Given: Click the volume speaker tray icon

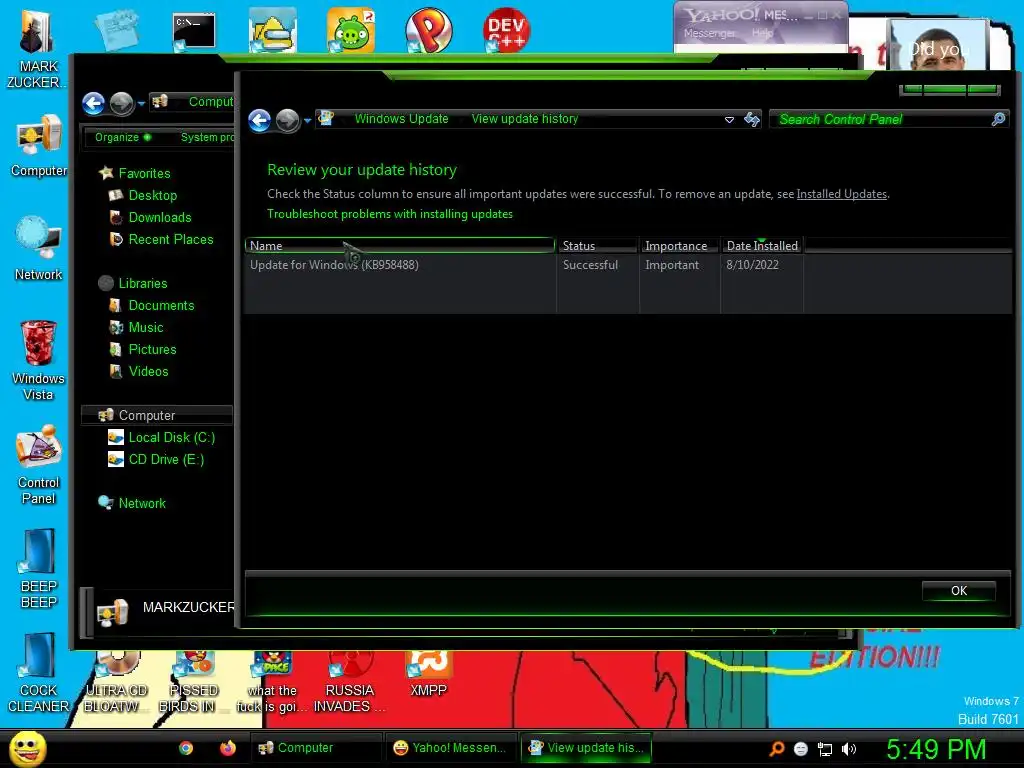Looking at the screenshot, I should (849, 749).
